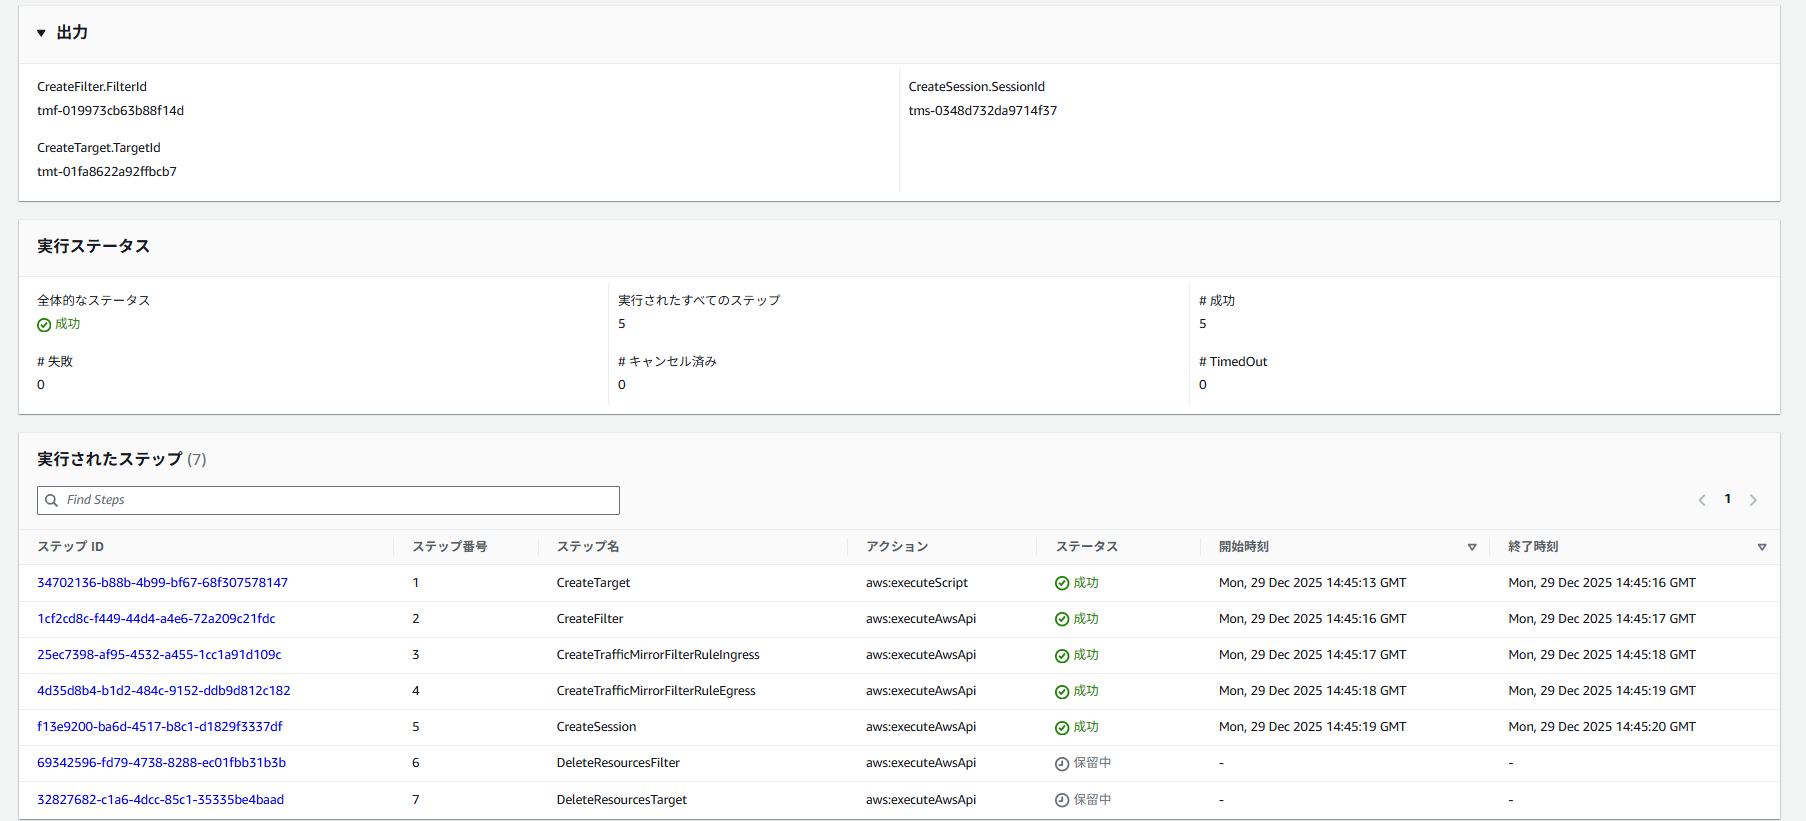
Task: Open step ID 4d35d8b4-b1d2-484c-9152-ddb9d812c182
Action: coord(163,691)
